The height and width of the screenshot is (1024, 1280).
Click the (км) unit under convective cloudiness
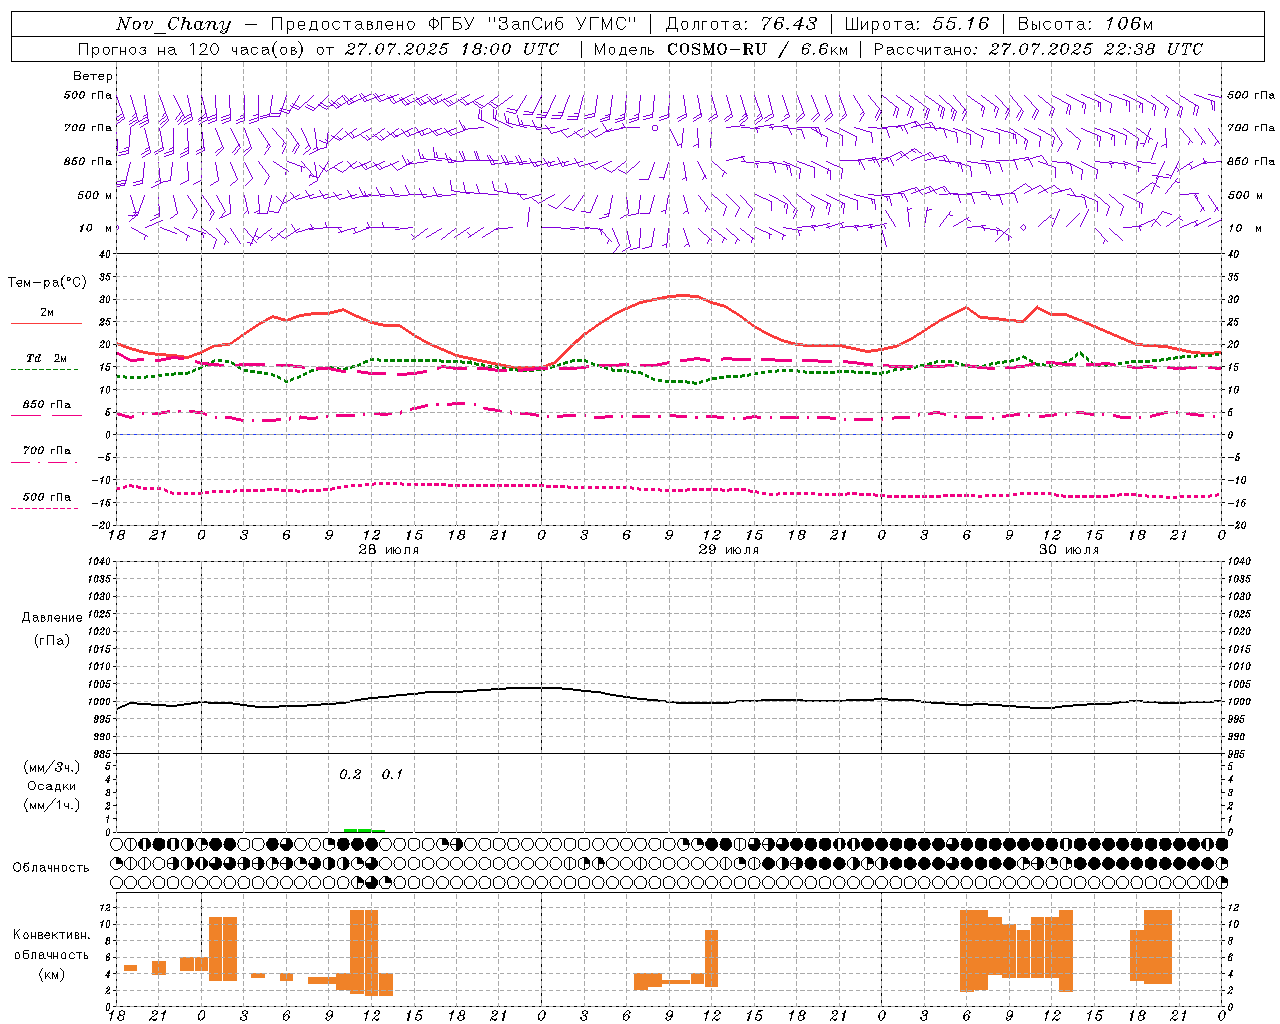coord(51,974)
